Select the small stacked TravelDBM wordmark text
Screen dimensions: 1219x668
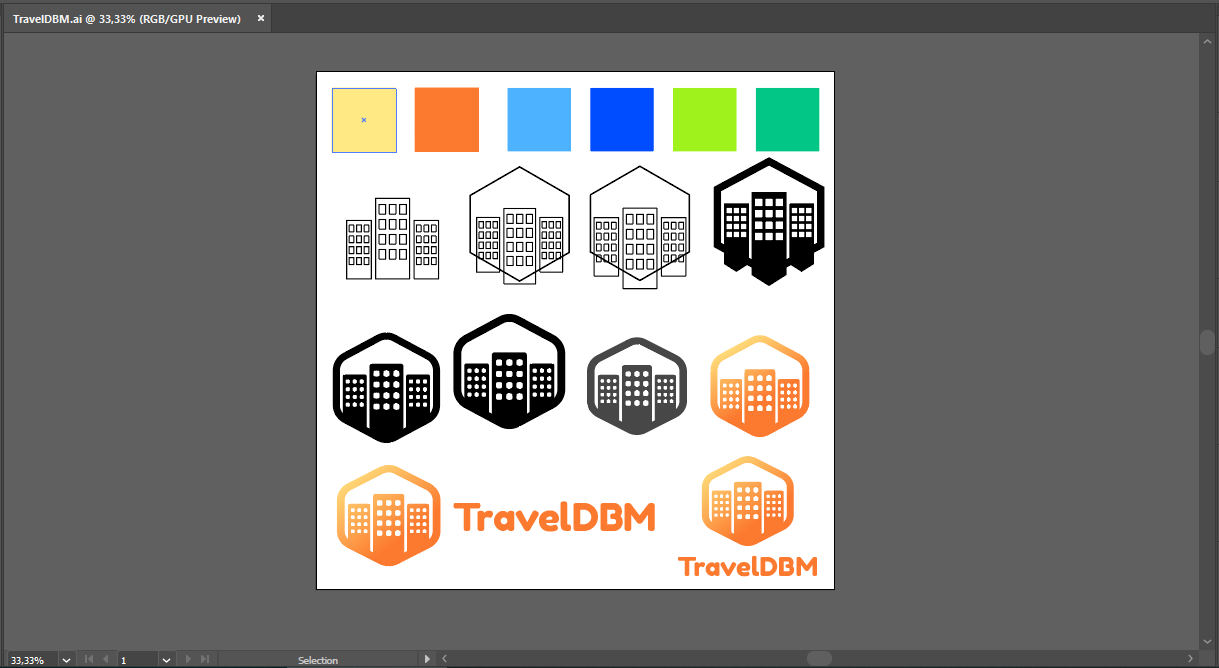click(x=748, y=567)
